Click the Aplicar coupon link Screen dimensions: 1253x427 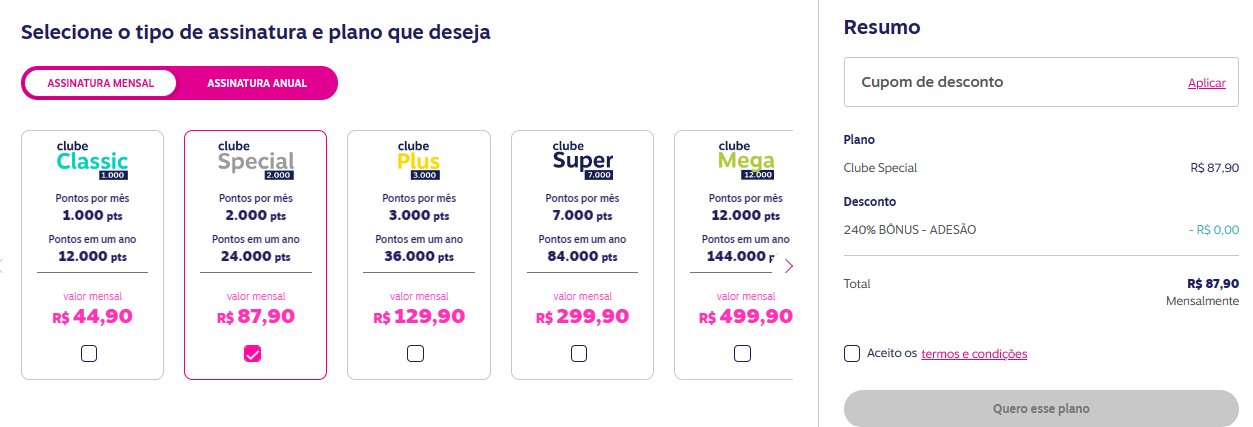point(1206,83)
